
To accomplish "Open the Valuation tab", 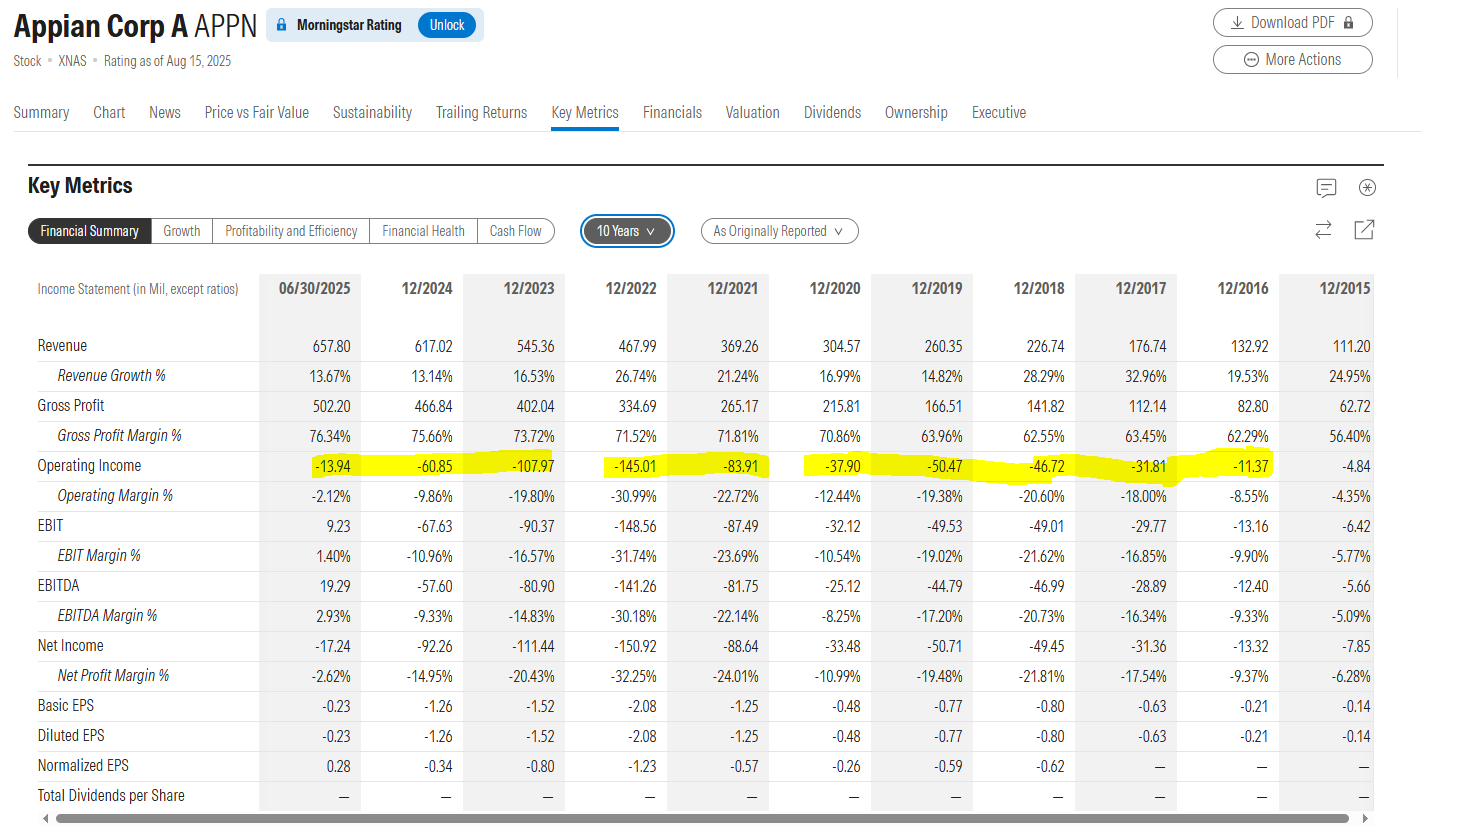I will tap(753, 112).
